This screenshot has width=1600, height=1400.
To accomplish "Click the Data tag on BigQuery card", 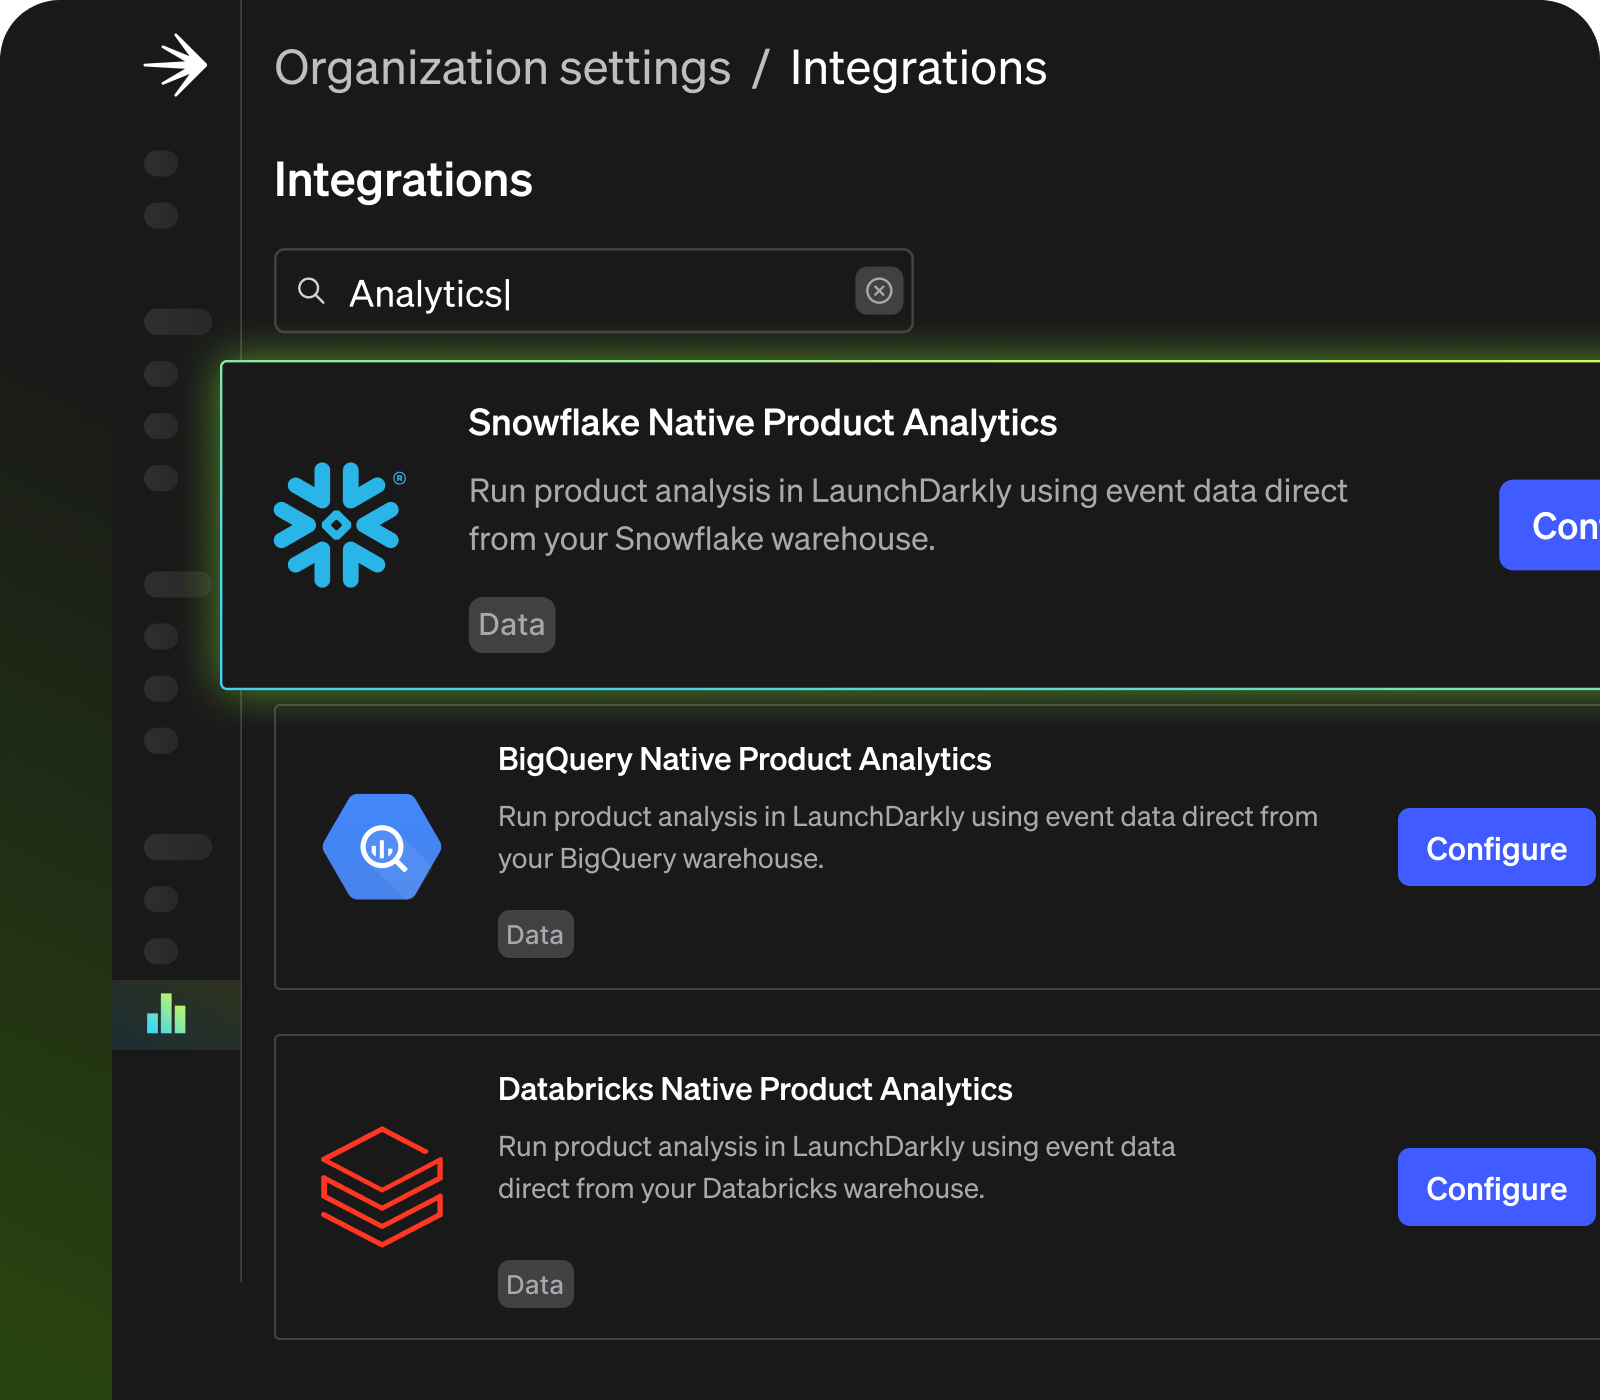I will click(x=536, y=934).
